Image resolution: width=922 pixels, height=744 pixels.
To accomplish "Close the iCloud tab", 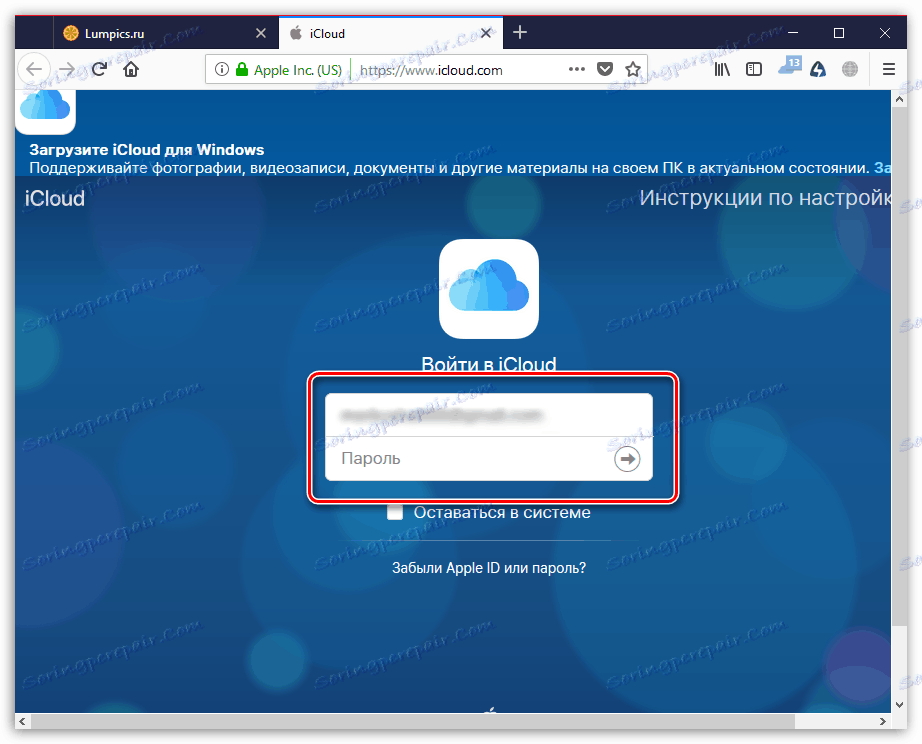I will 486,34.
